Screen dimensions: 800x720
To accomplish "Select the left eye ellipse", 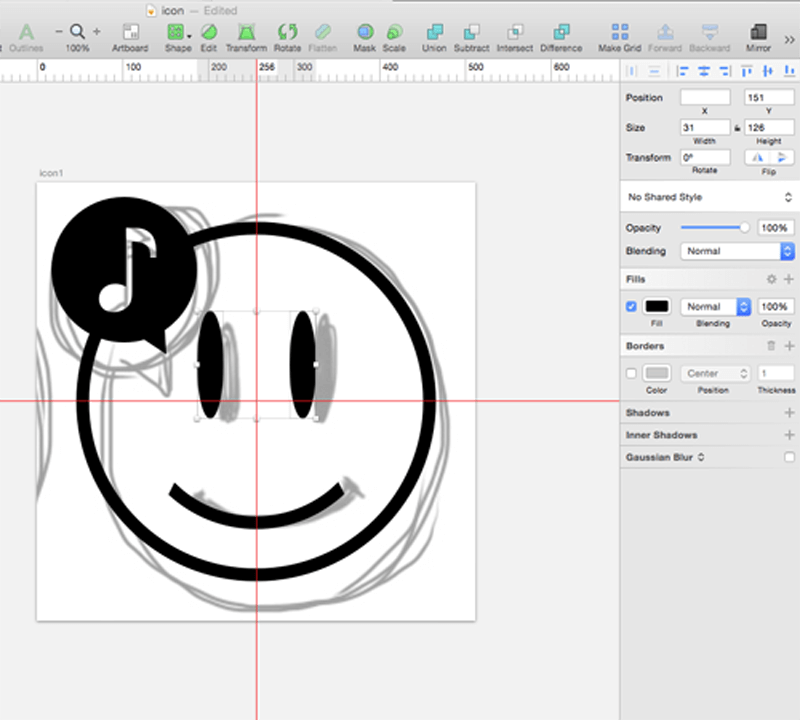I will click(x=210, y=364).
